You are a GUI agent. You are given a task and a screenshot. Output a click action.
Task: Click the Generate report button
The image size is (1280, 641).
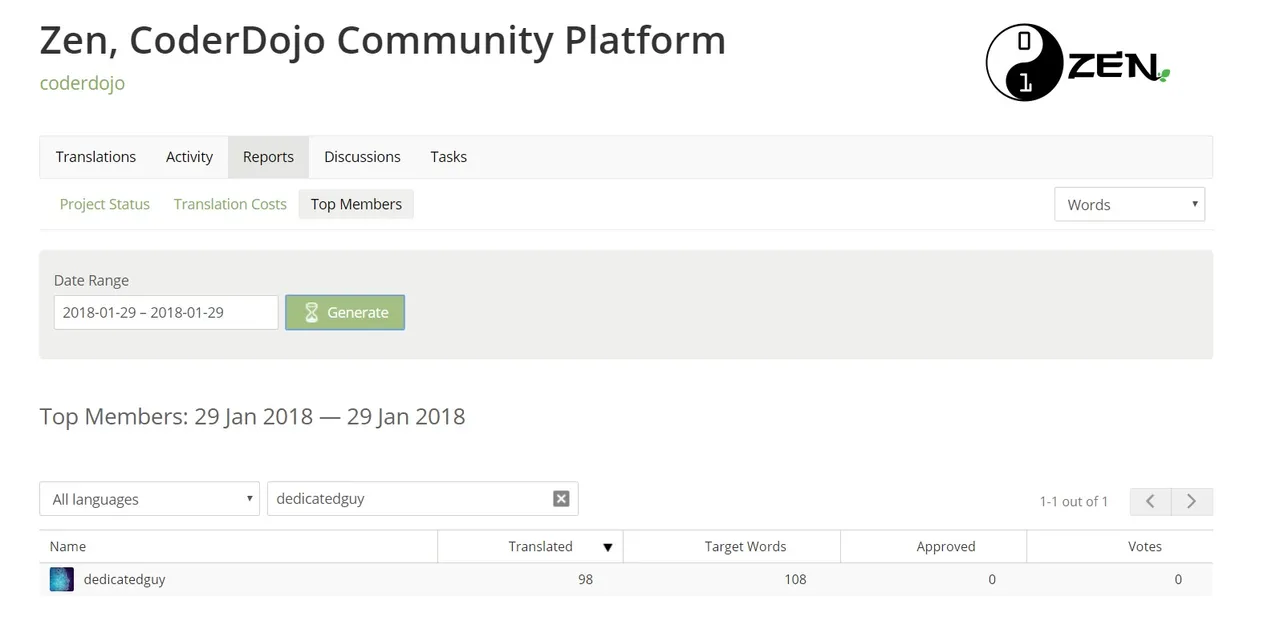345,312
